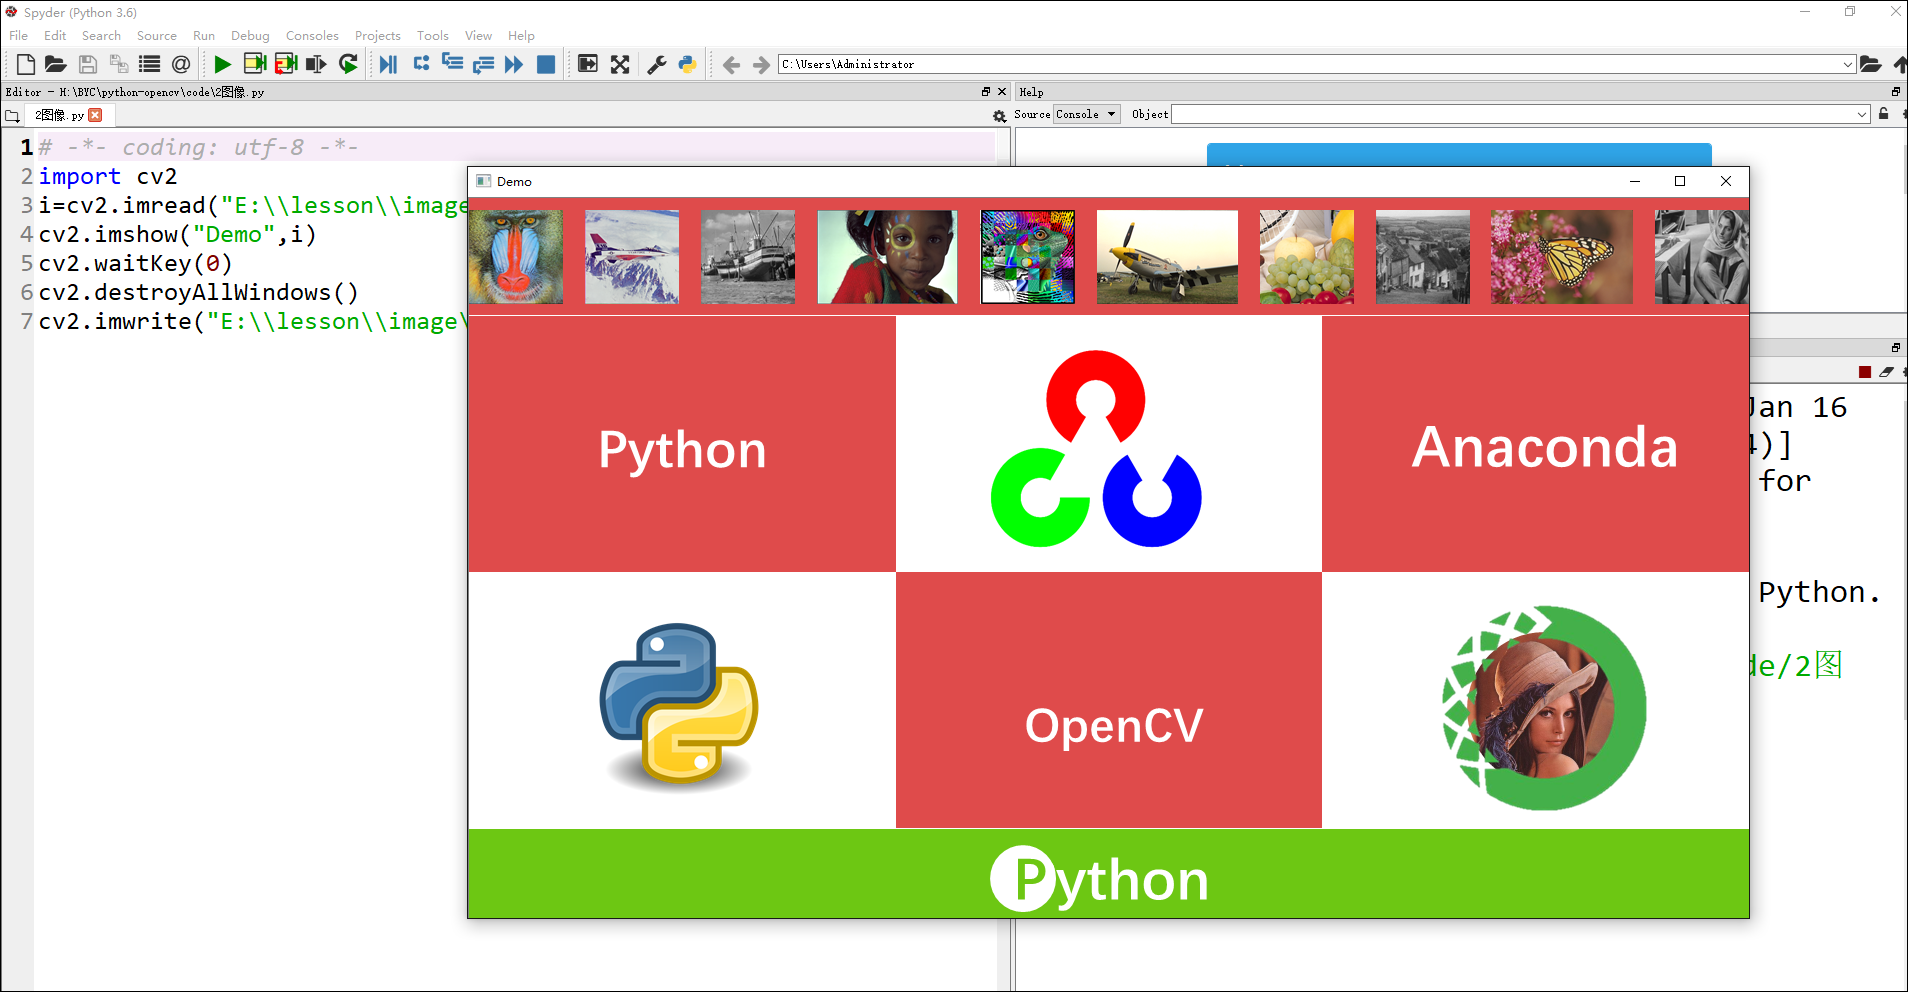Click line number 4 in the editor gutter

tap(27, 235)
